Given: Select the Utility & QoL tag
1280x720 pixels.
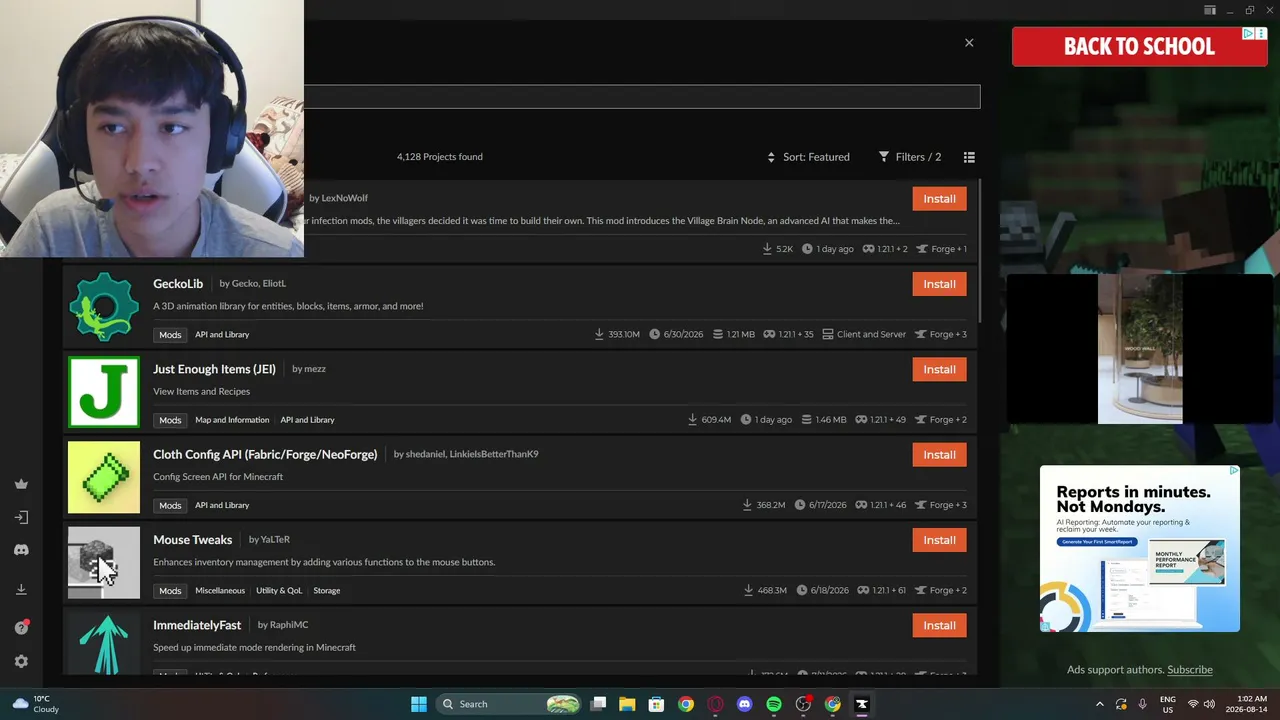Looking at the screenshot, I should 279,591.
